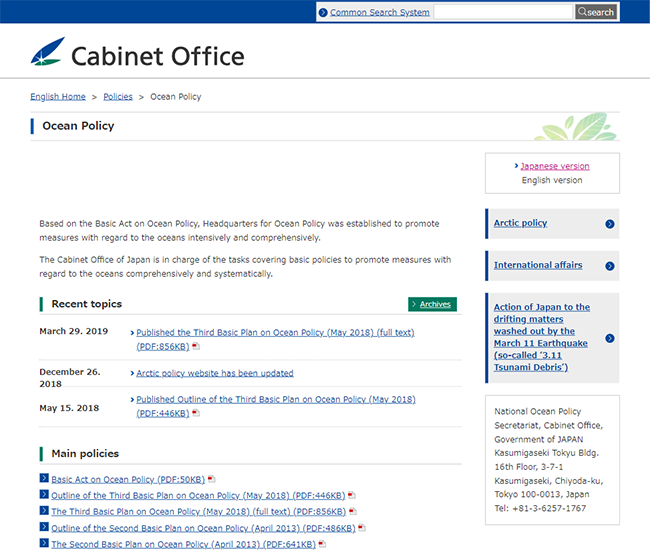Open the Common Search System link

click(379, 12)
